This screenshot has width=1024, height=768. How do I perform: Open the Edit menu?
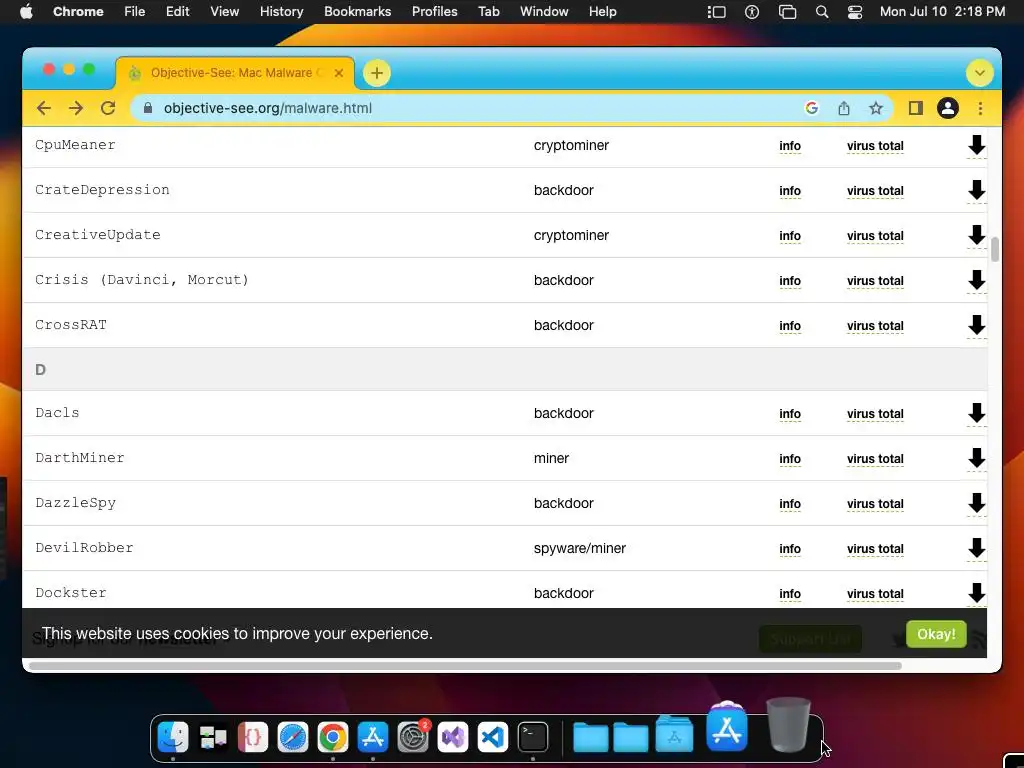pyautogui.click(x=178, y=12)
